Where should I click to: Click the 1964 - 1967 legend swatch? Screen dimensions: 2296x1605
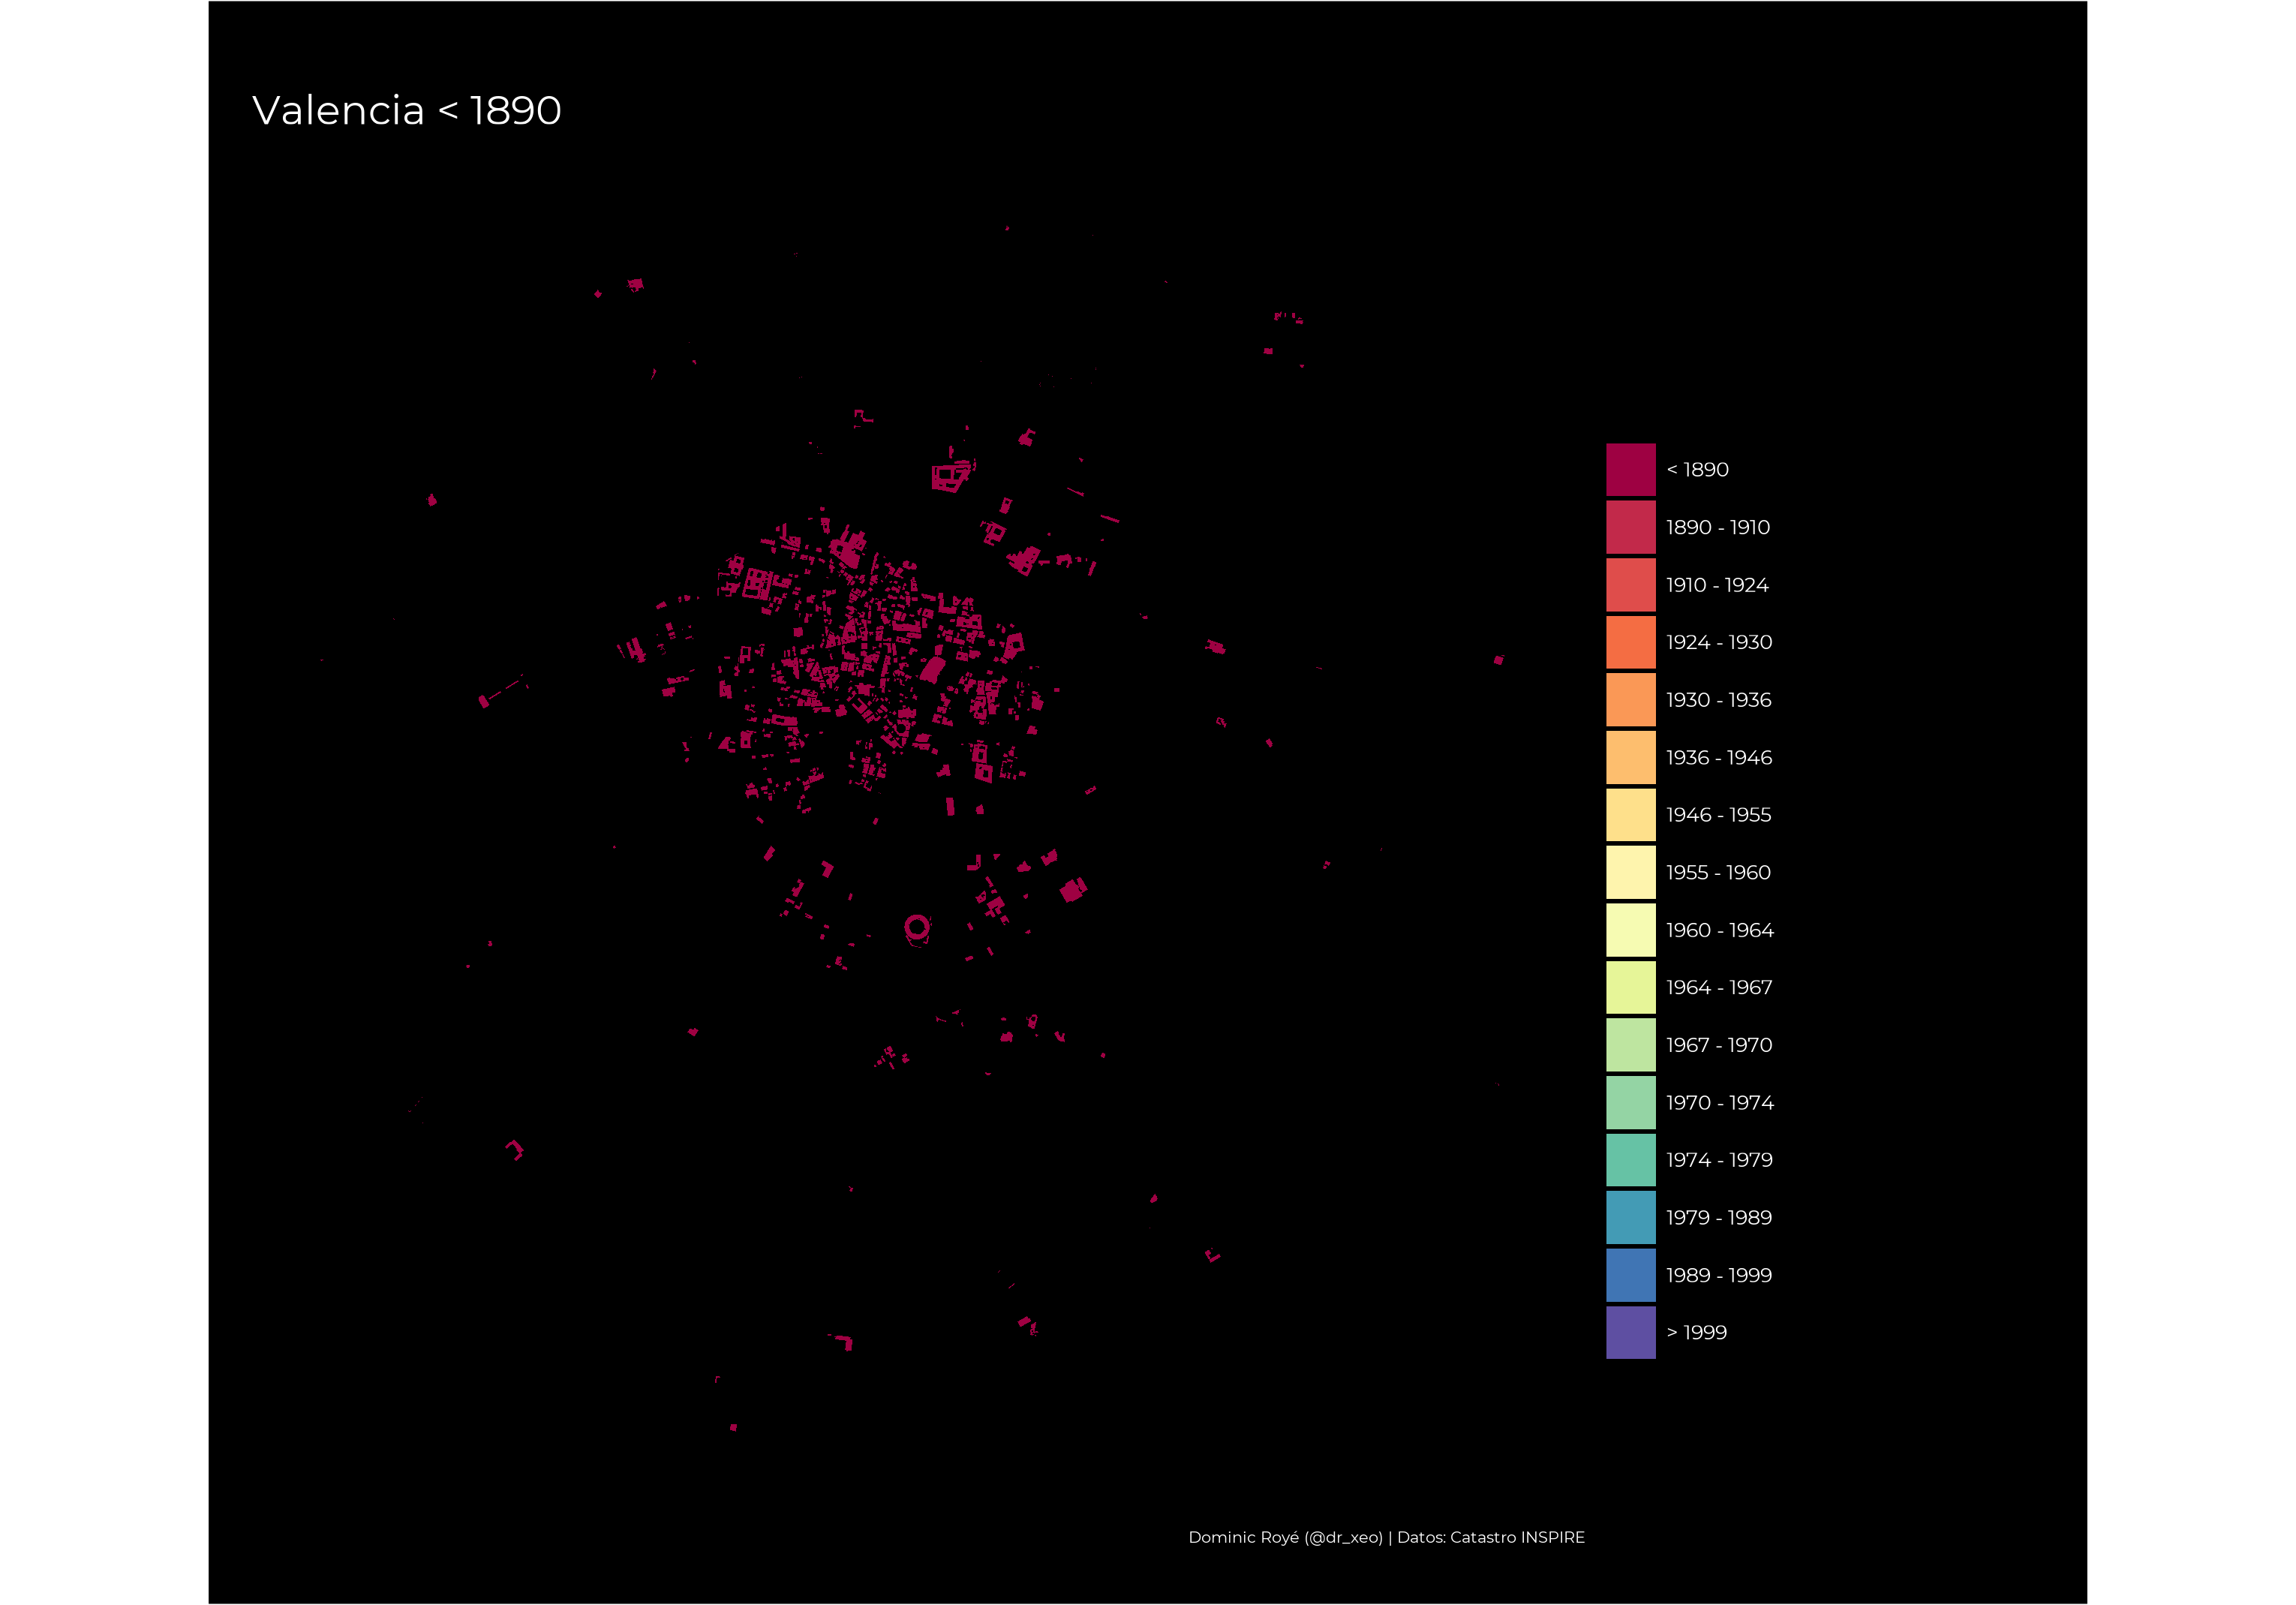click(1630, 987)
